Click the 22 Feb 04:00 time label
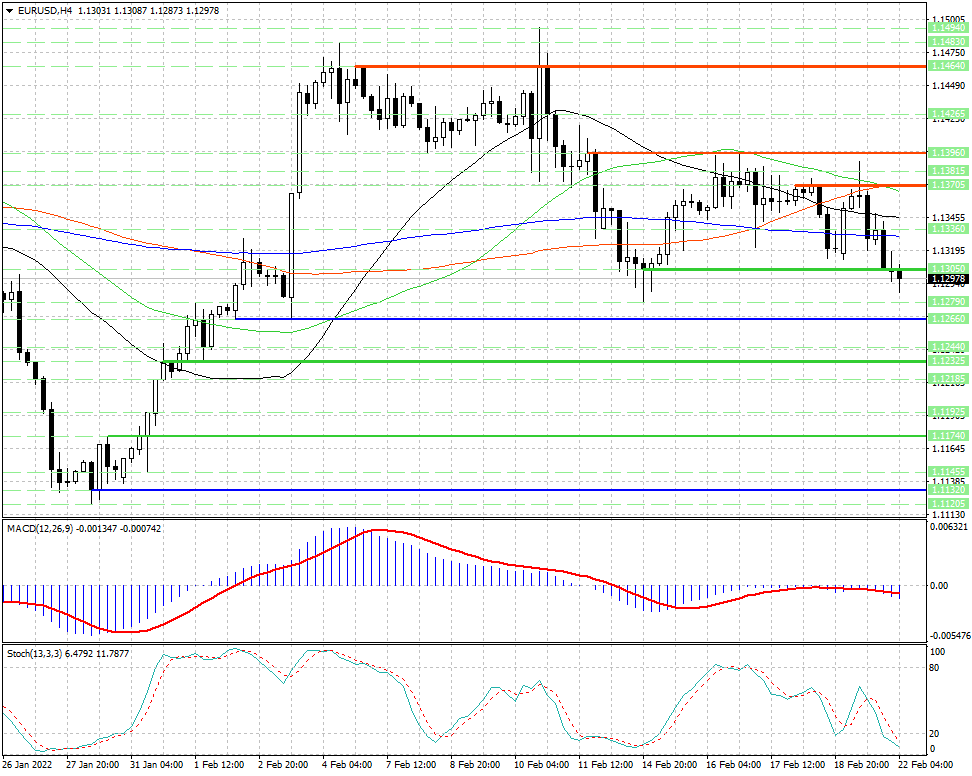Screen dimensions: 972x776 click(x=926, y=765)
